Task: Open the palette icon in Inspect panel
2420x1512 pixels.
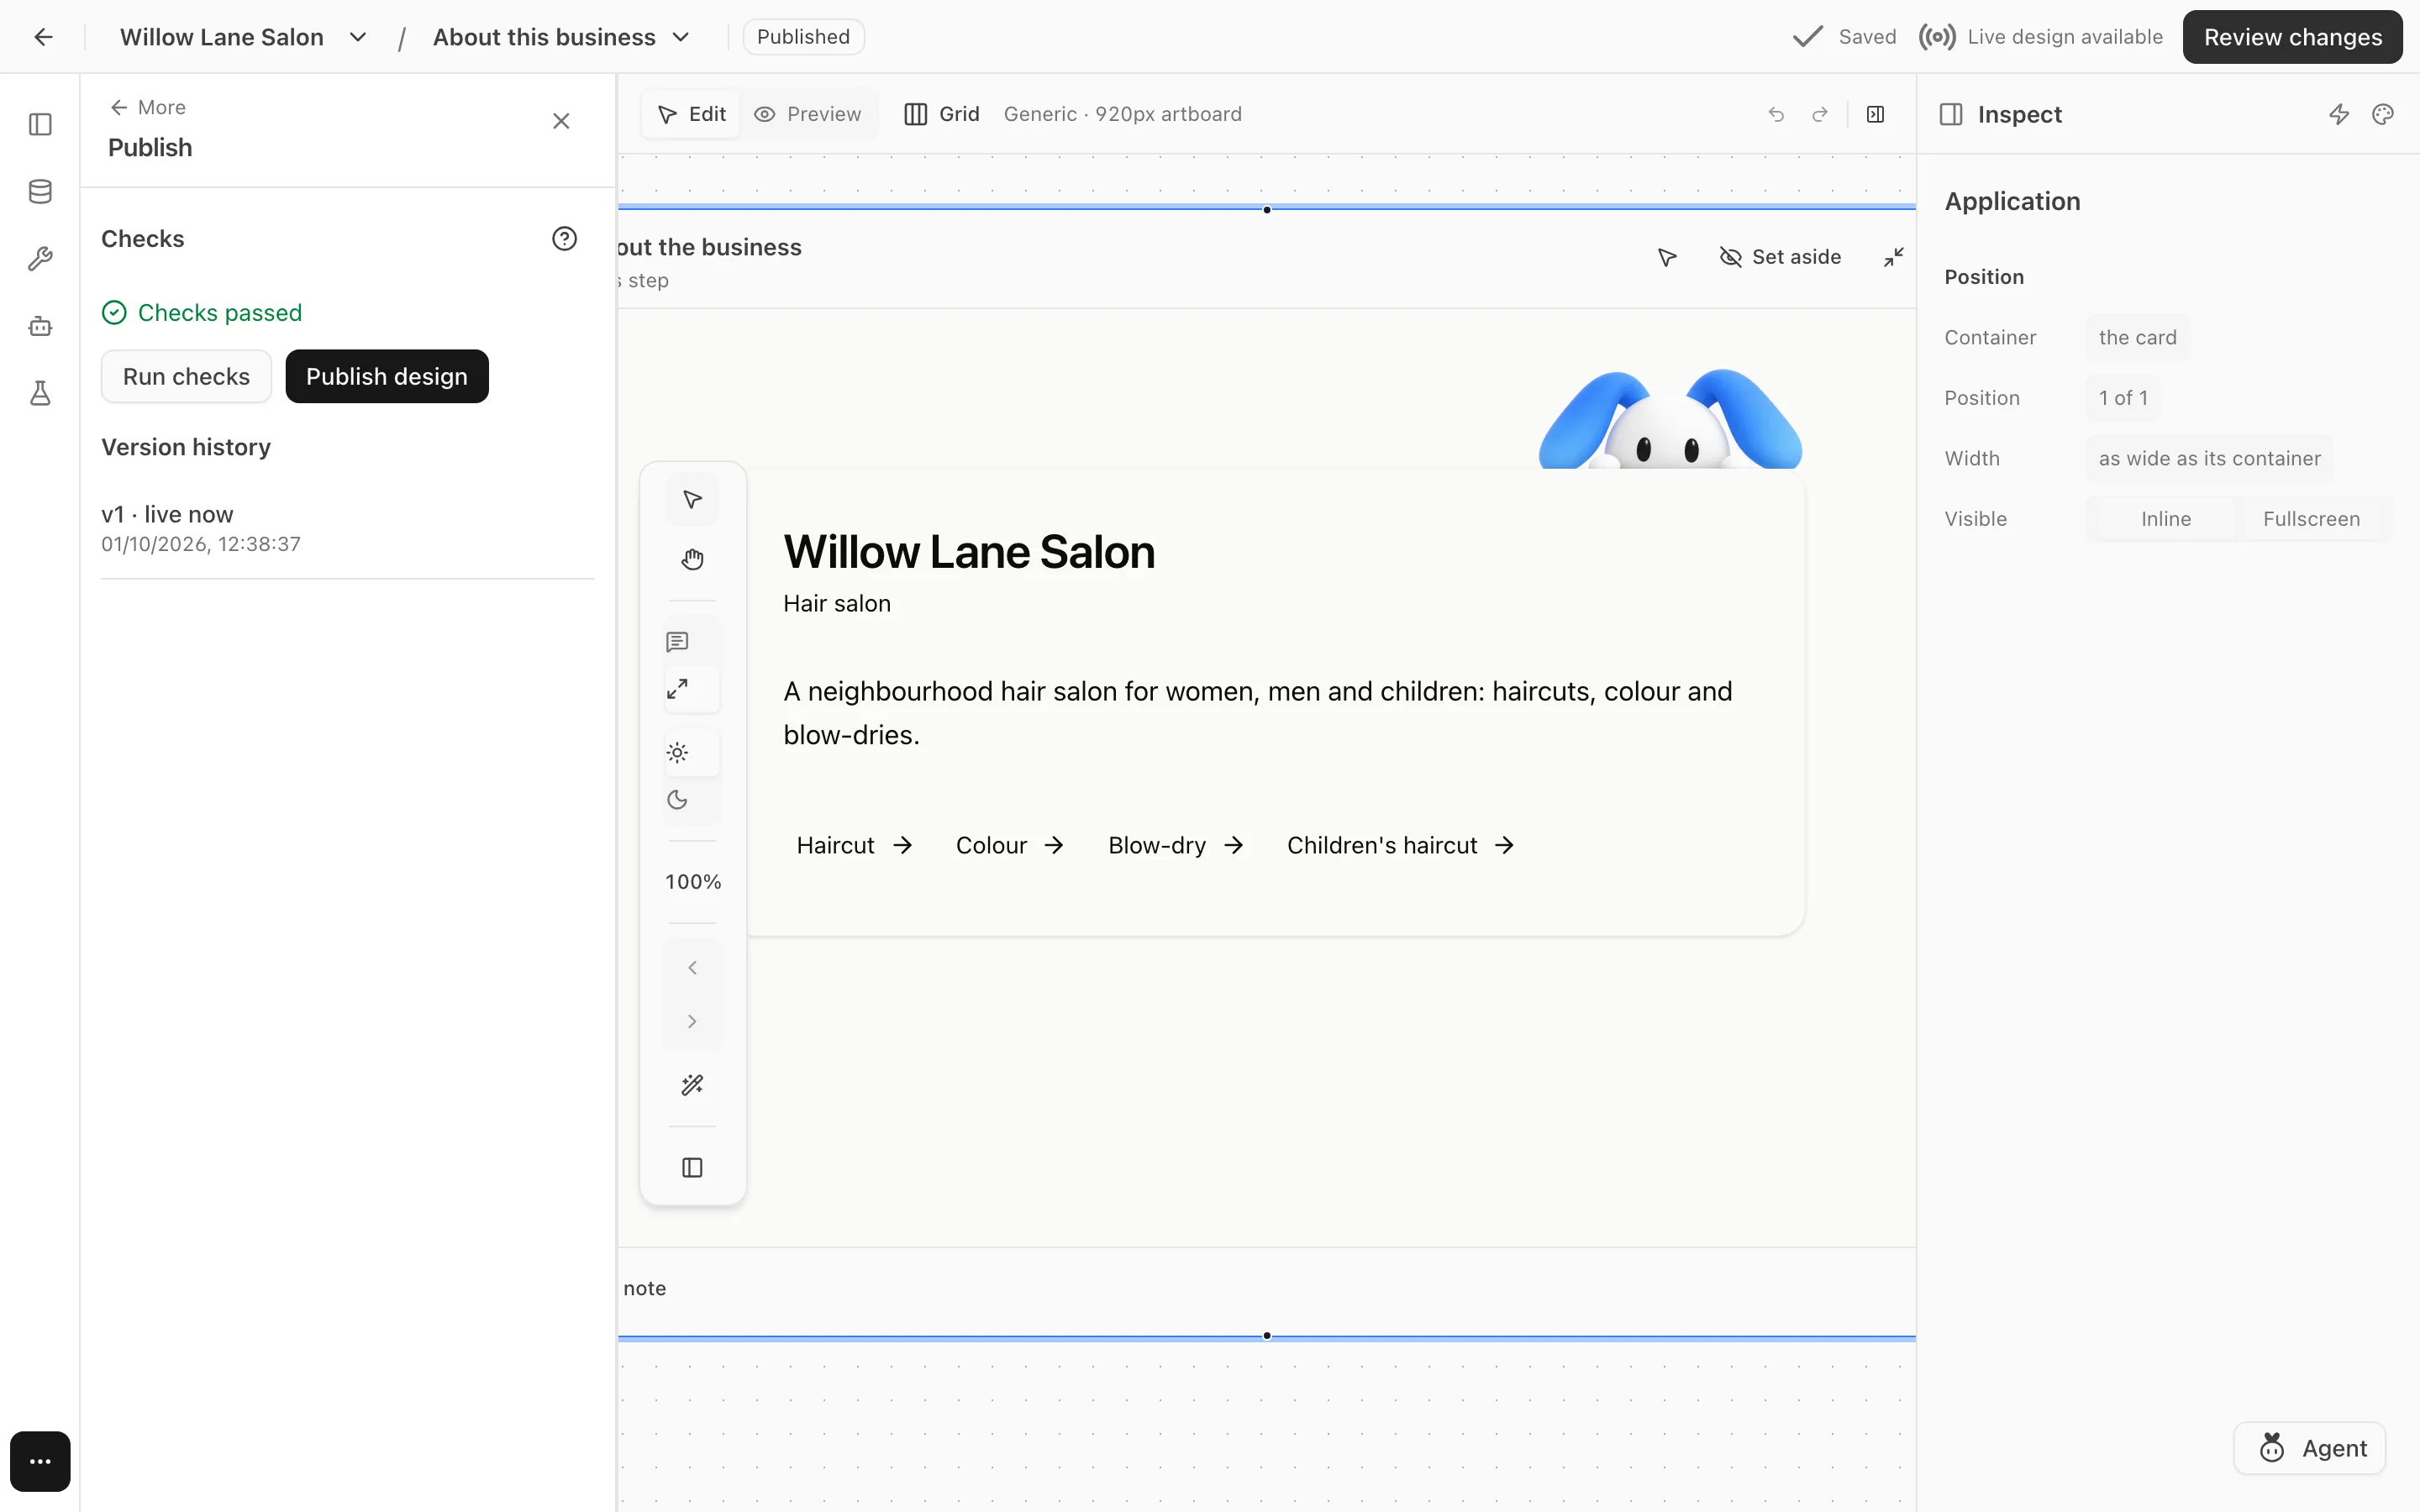Action: [x=2383, y=114]
